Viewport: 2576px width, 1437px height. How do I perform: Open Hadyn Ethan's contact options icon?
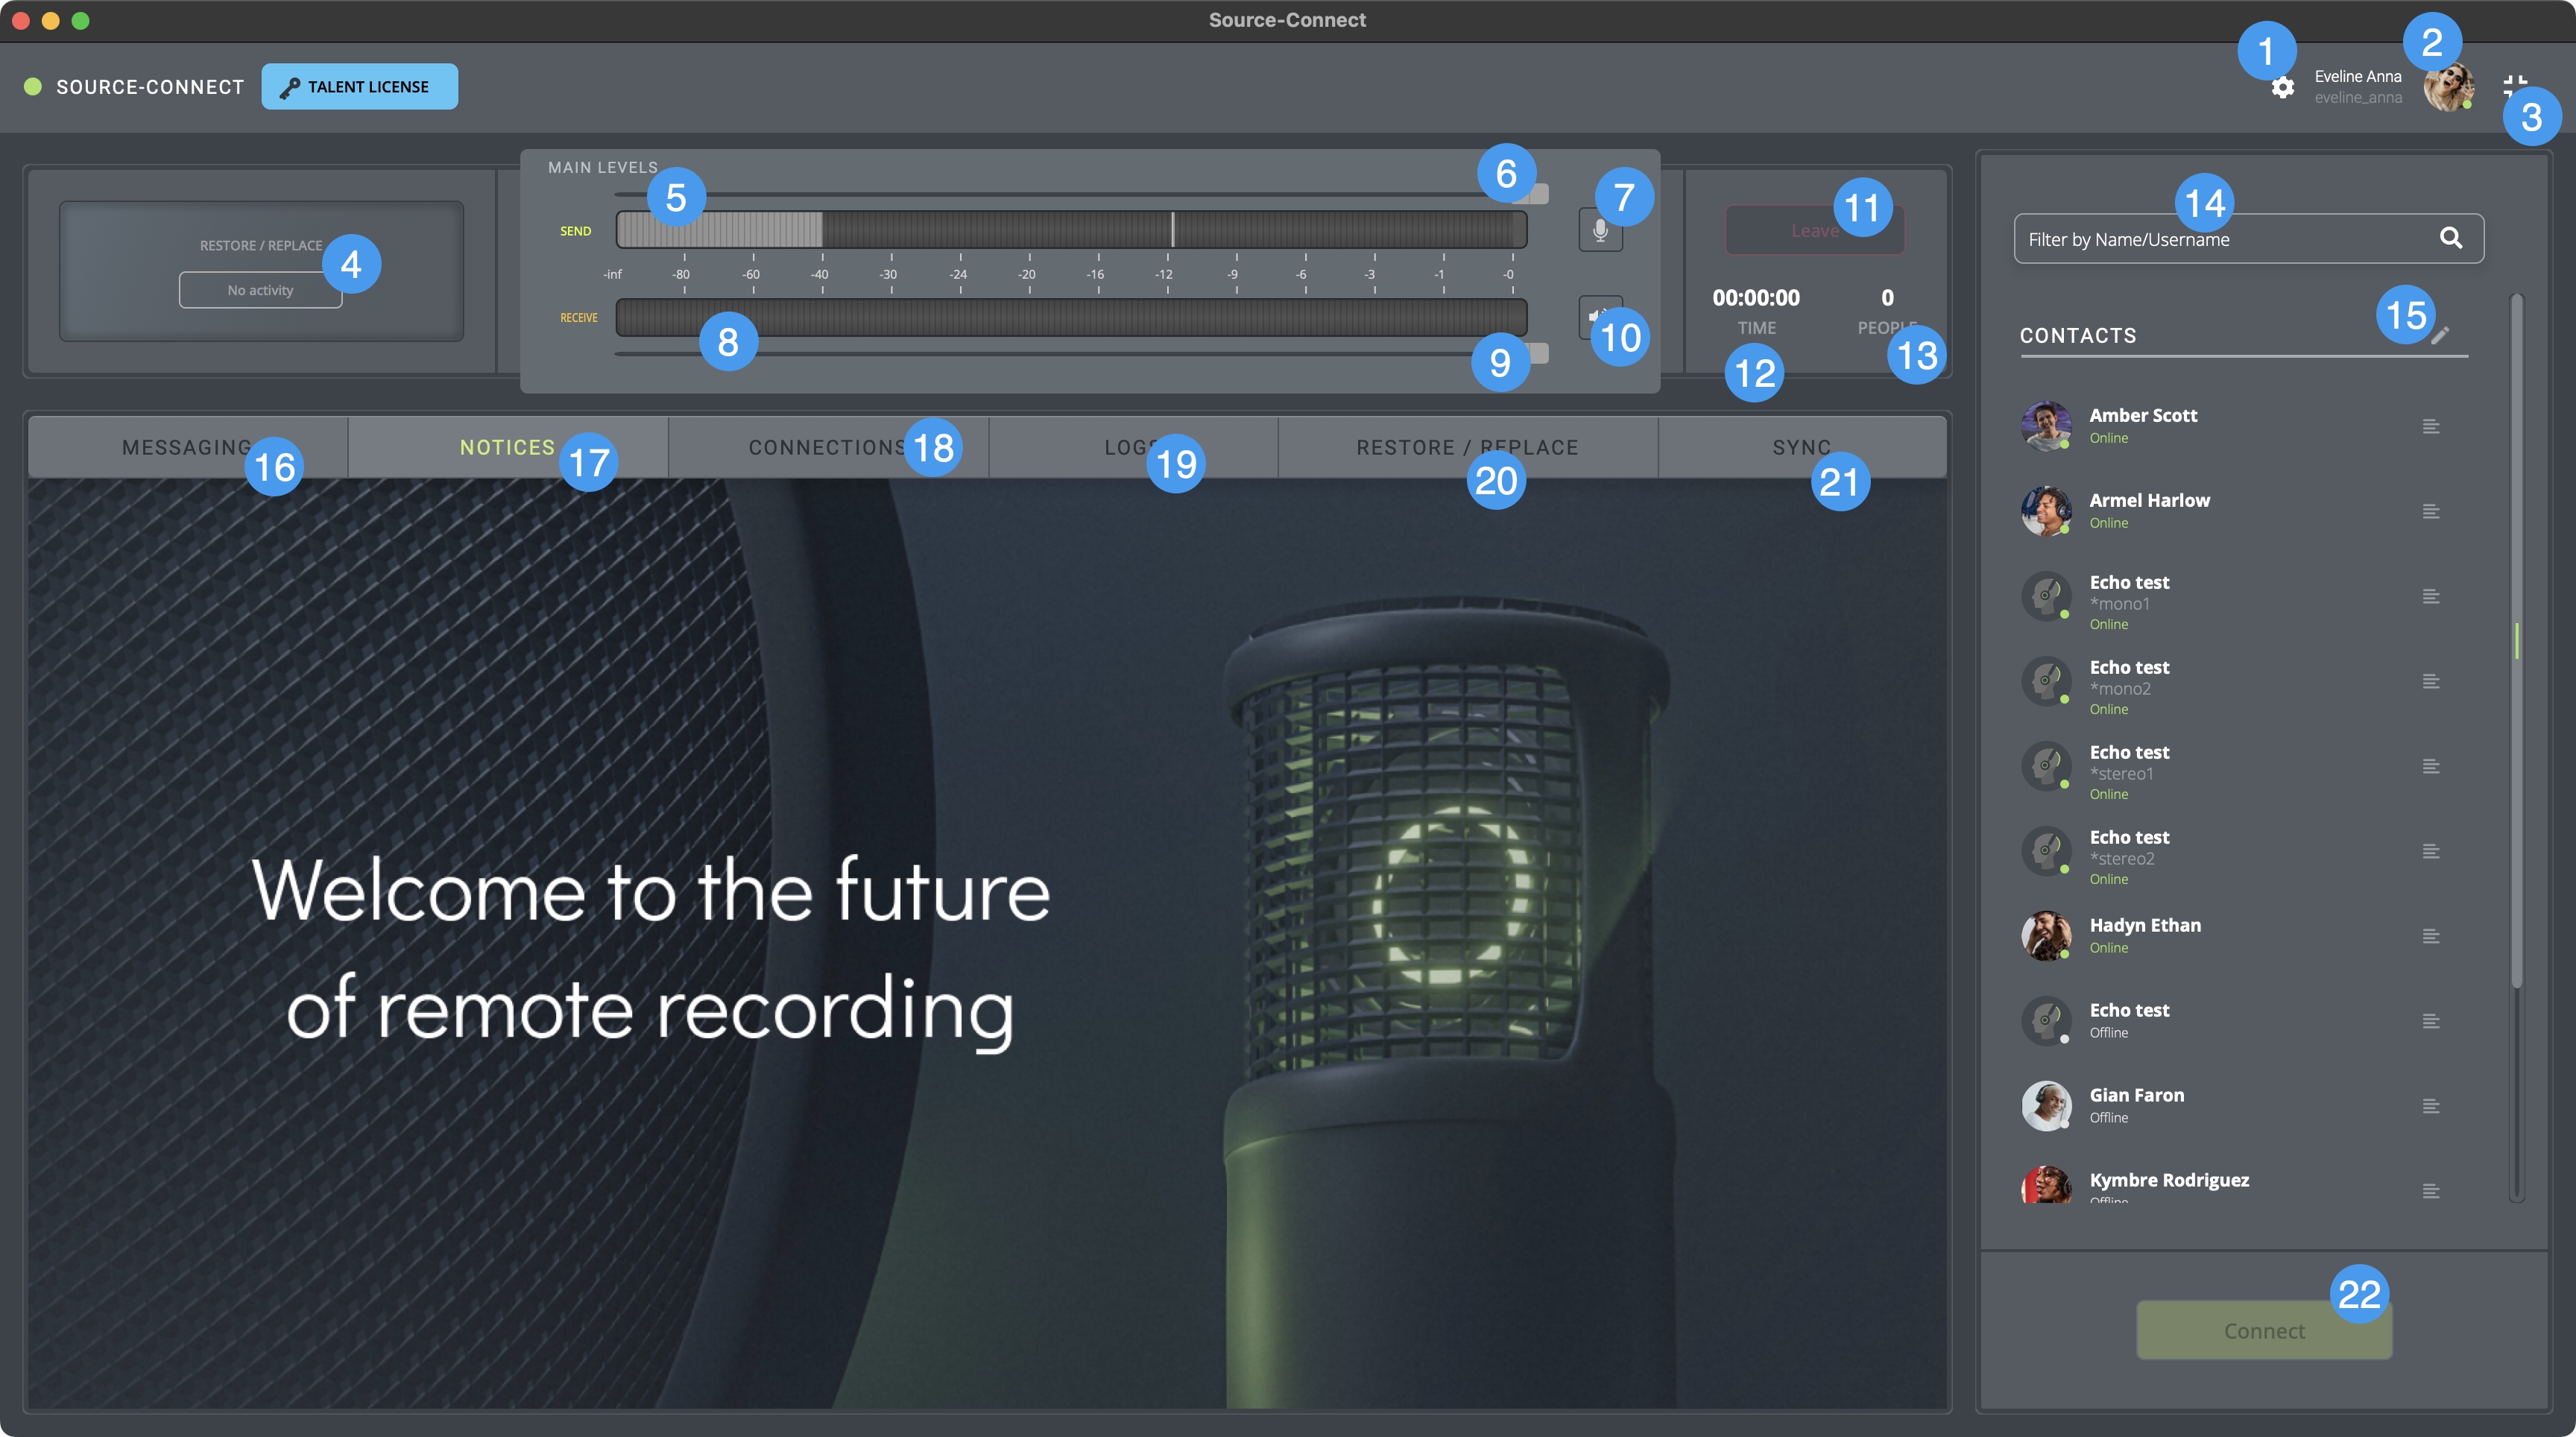(x=2431, y=937)
